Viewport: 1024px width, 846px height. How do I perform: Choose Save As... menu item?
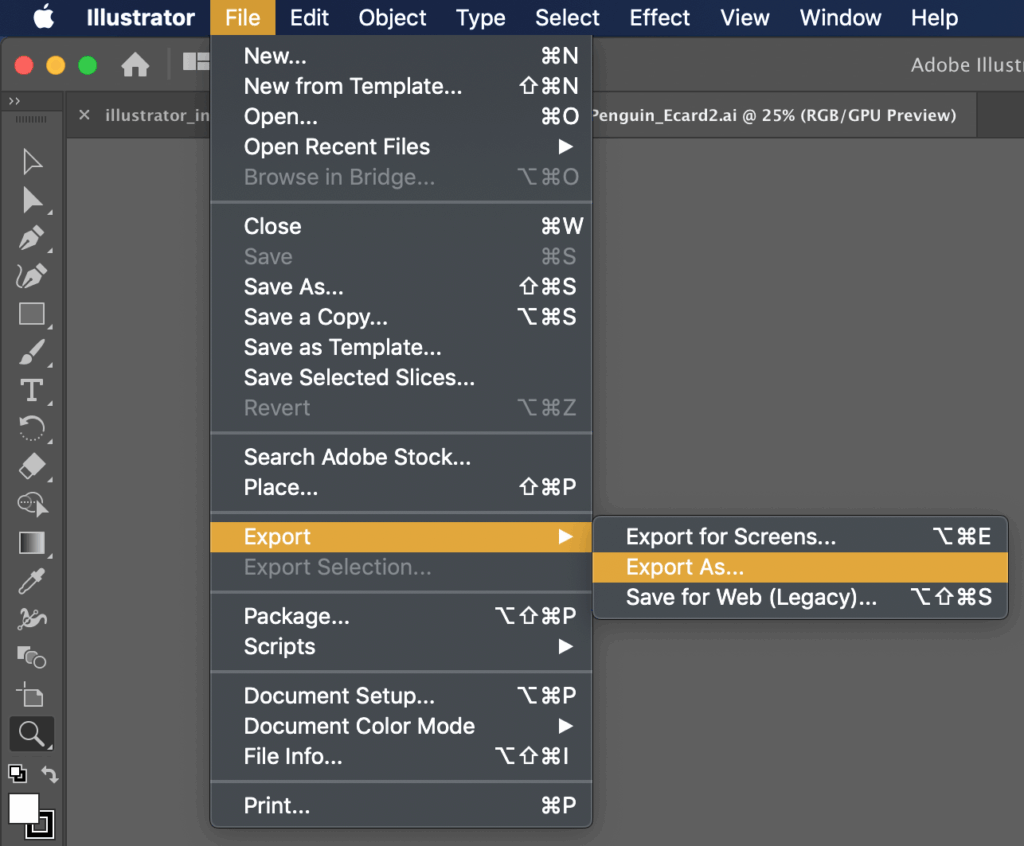[401, 287]
